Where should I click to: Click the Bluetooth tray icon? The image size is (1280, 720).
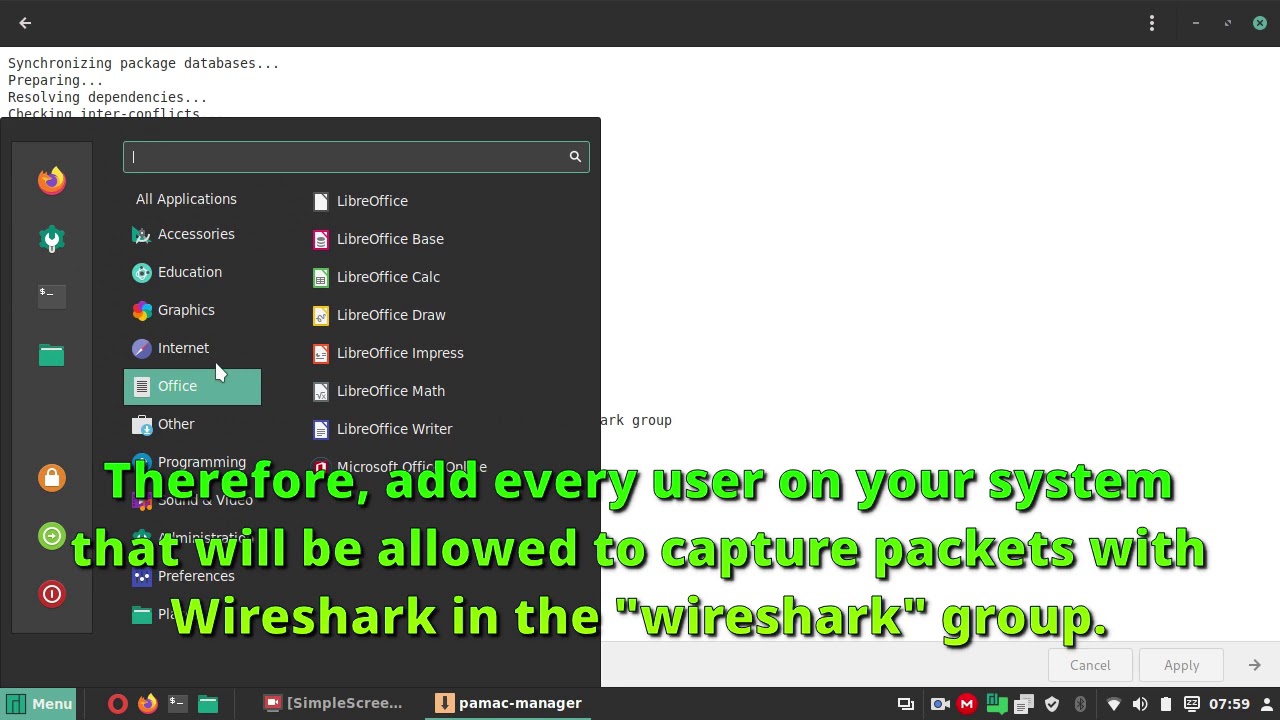(x=1080, y=704)
